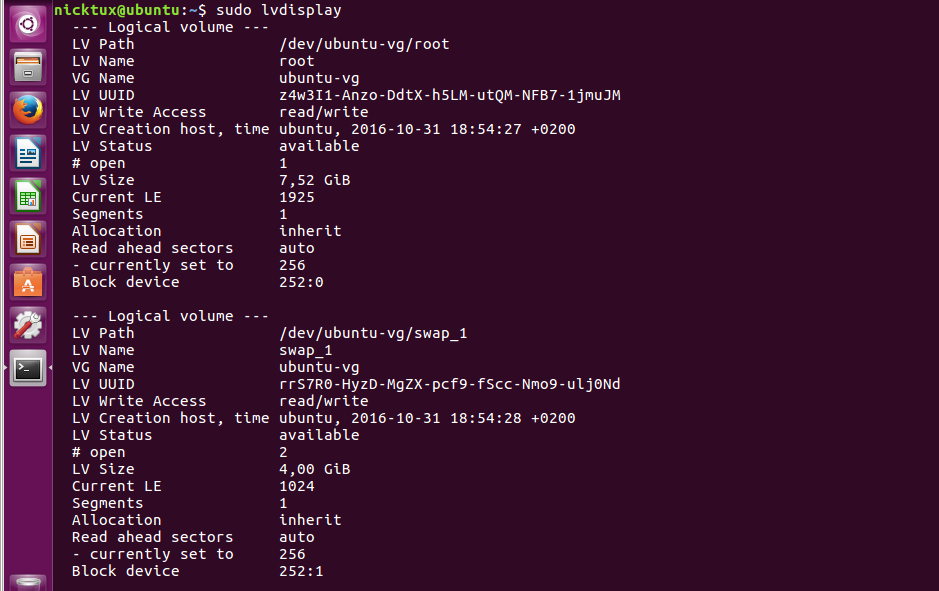This screenshot has width=939, height=591.
Task: Open LibreOffice Impress presentations
Action: 28,239
